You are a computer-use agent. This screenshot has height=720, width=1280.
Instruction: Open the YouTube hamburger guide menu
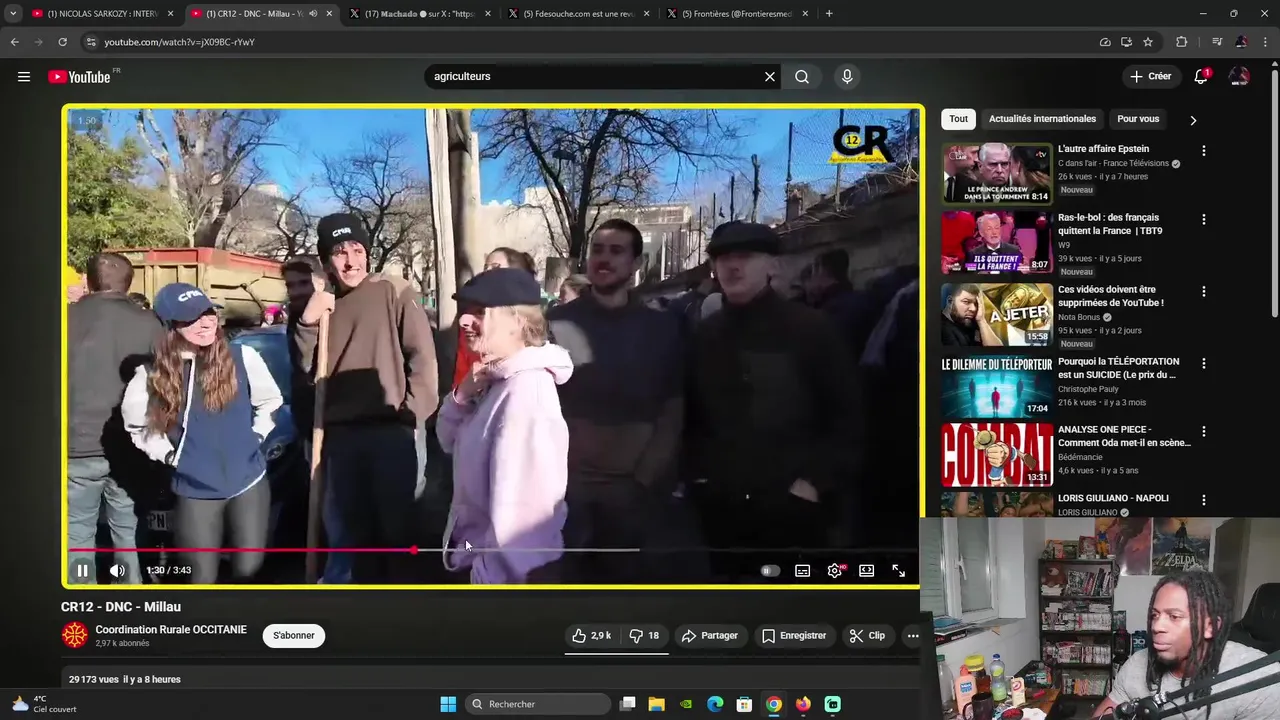[x=24, y=77]
